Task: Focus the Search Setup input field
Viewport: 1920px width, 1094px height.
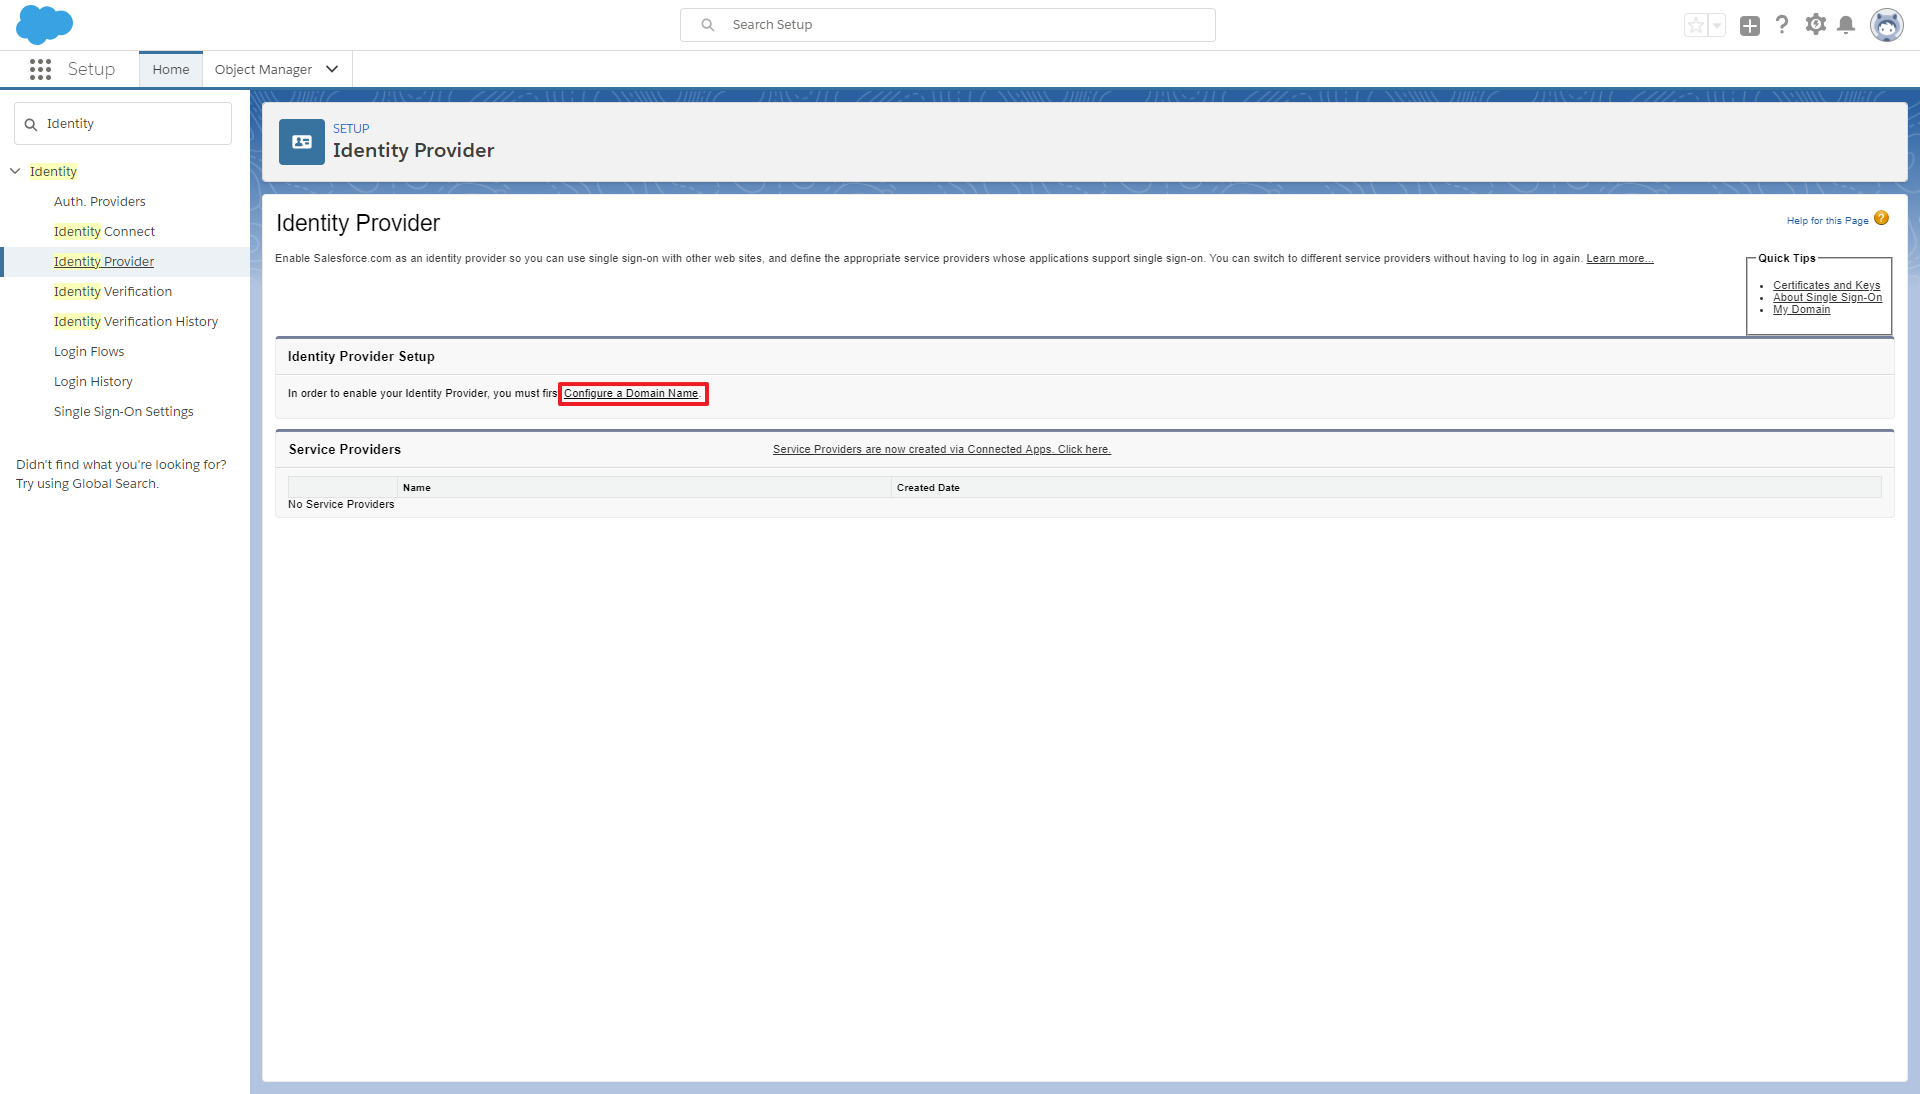Action: tap(947, 25)
